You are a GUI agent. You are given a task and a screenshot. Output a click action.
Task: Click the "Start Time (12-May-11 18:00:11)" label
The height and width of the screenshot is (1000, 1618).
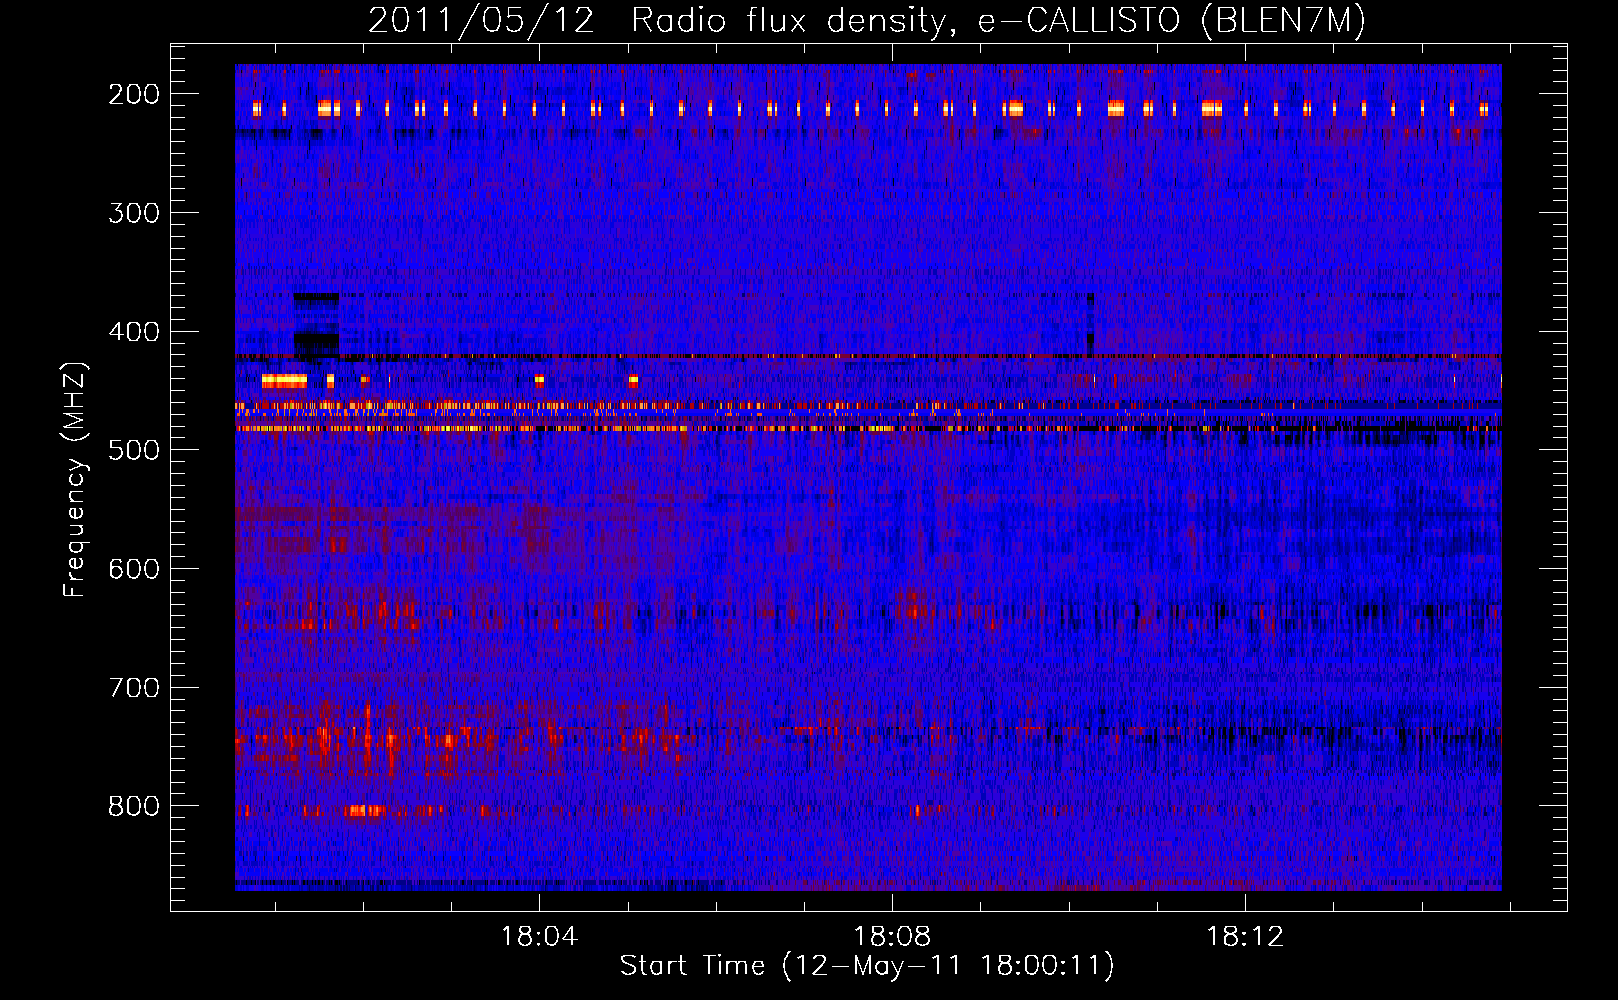pyautogui.click(x=867, y=966)
